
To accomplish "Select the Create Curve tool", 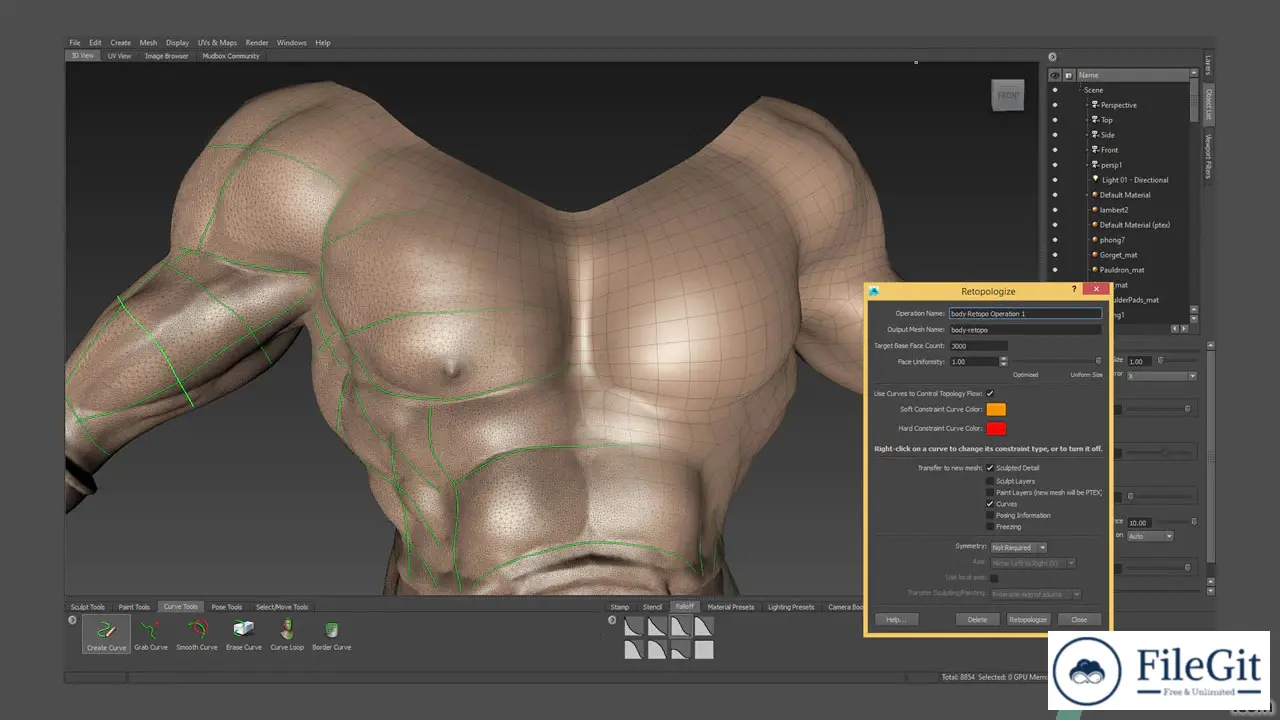I will (x=106, y=634).
